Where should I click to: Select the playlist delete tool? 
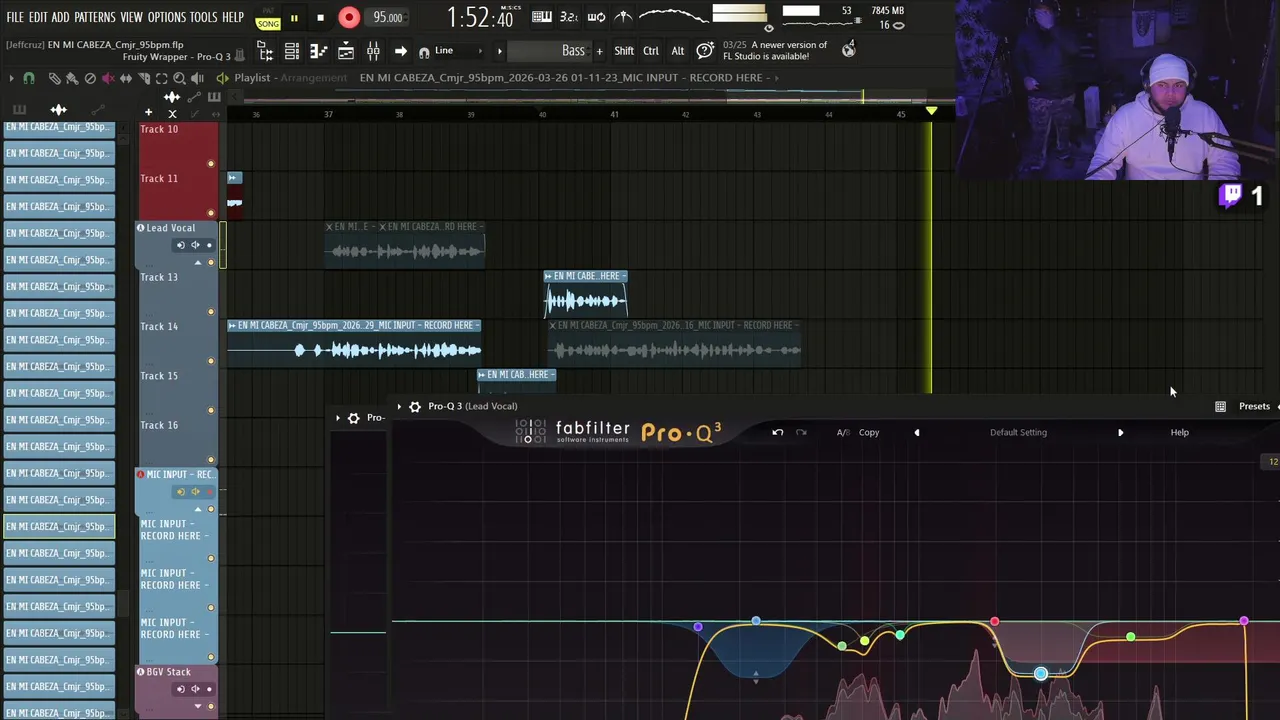point(90,78)
